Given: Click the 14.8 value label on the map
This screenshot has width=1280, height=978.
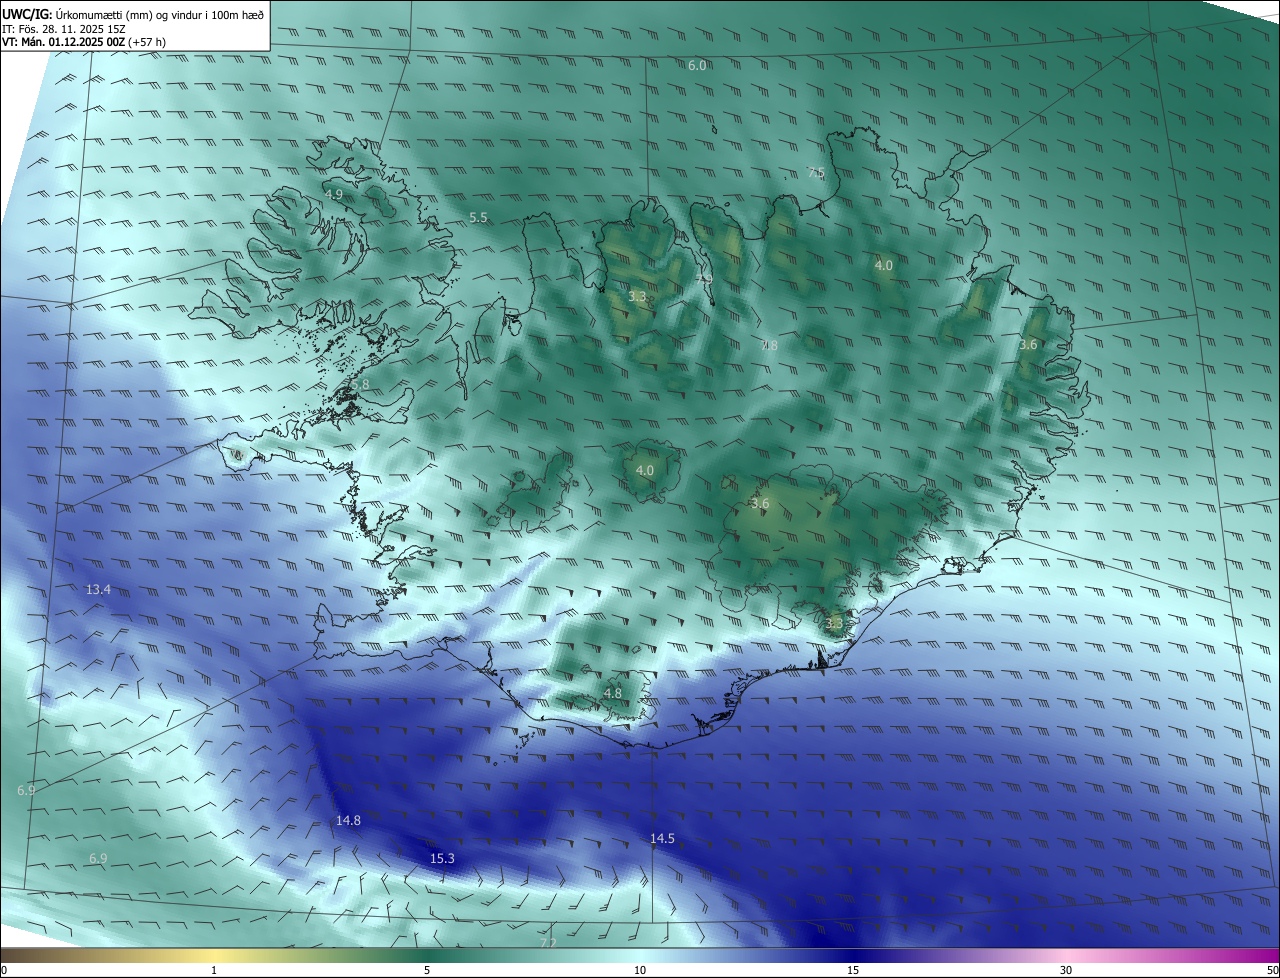Looking at the screenshot, I should coord(348,820).
